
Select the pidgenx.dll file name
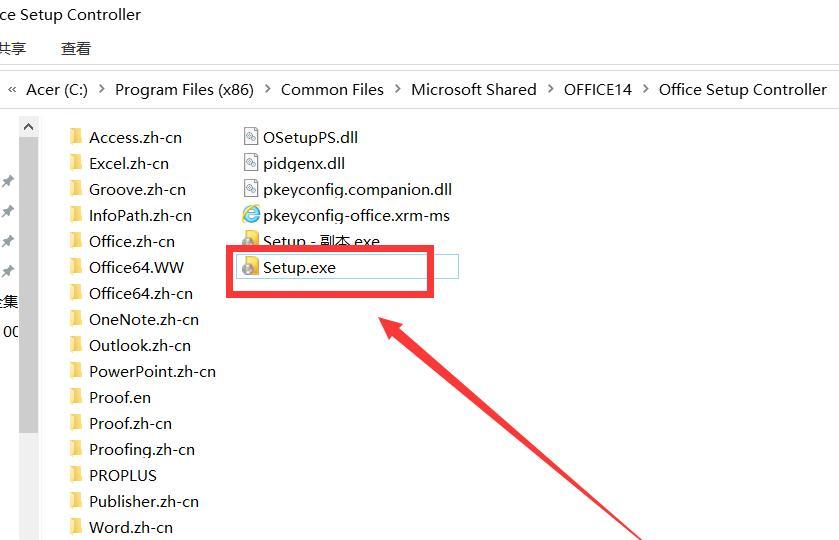pyautogui.click(x=304, y=163)
